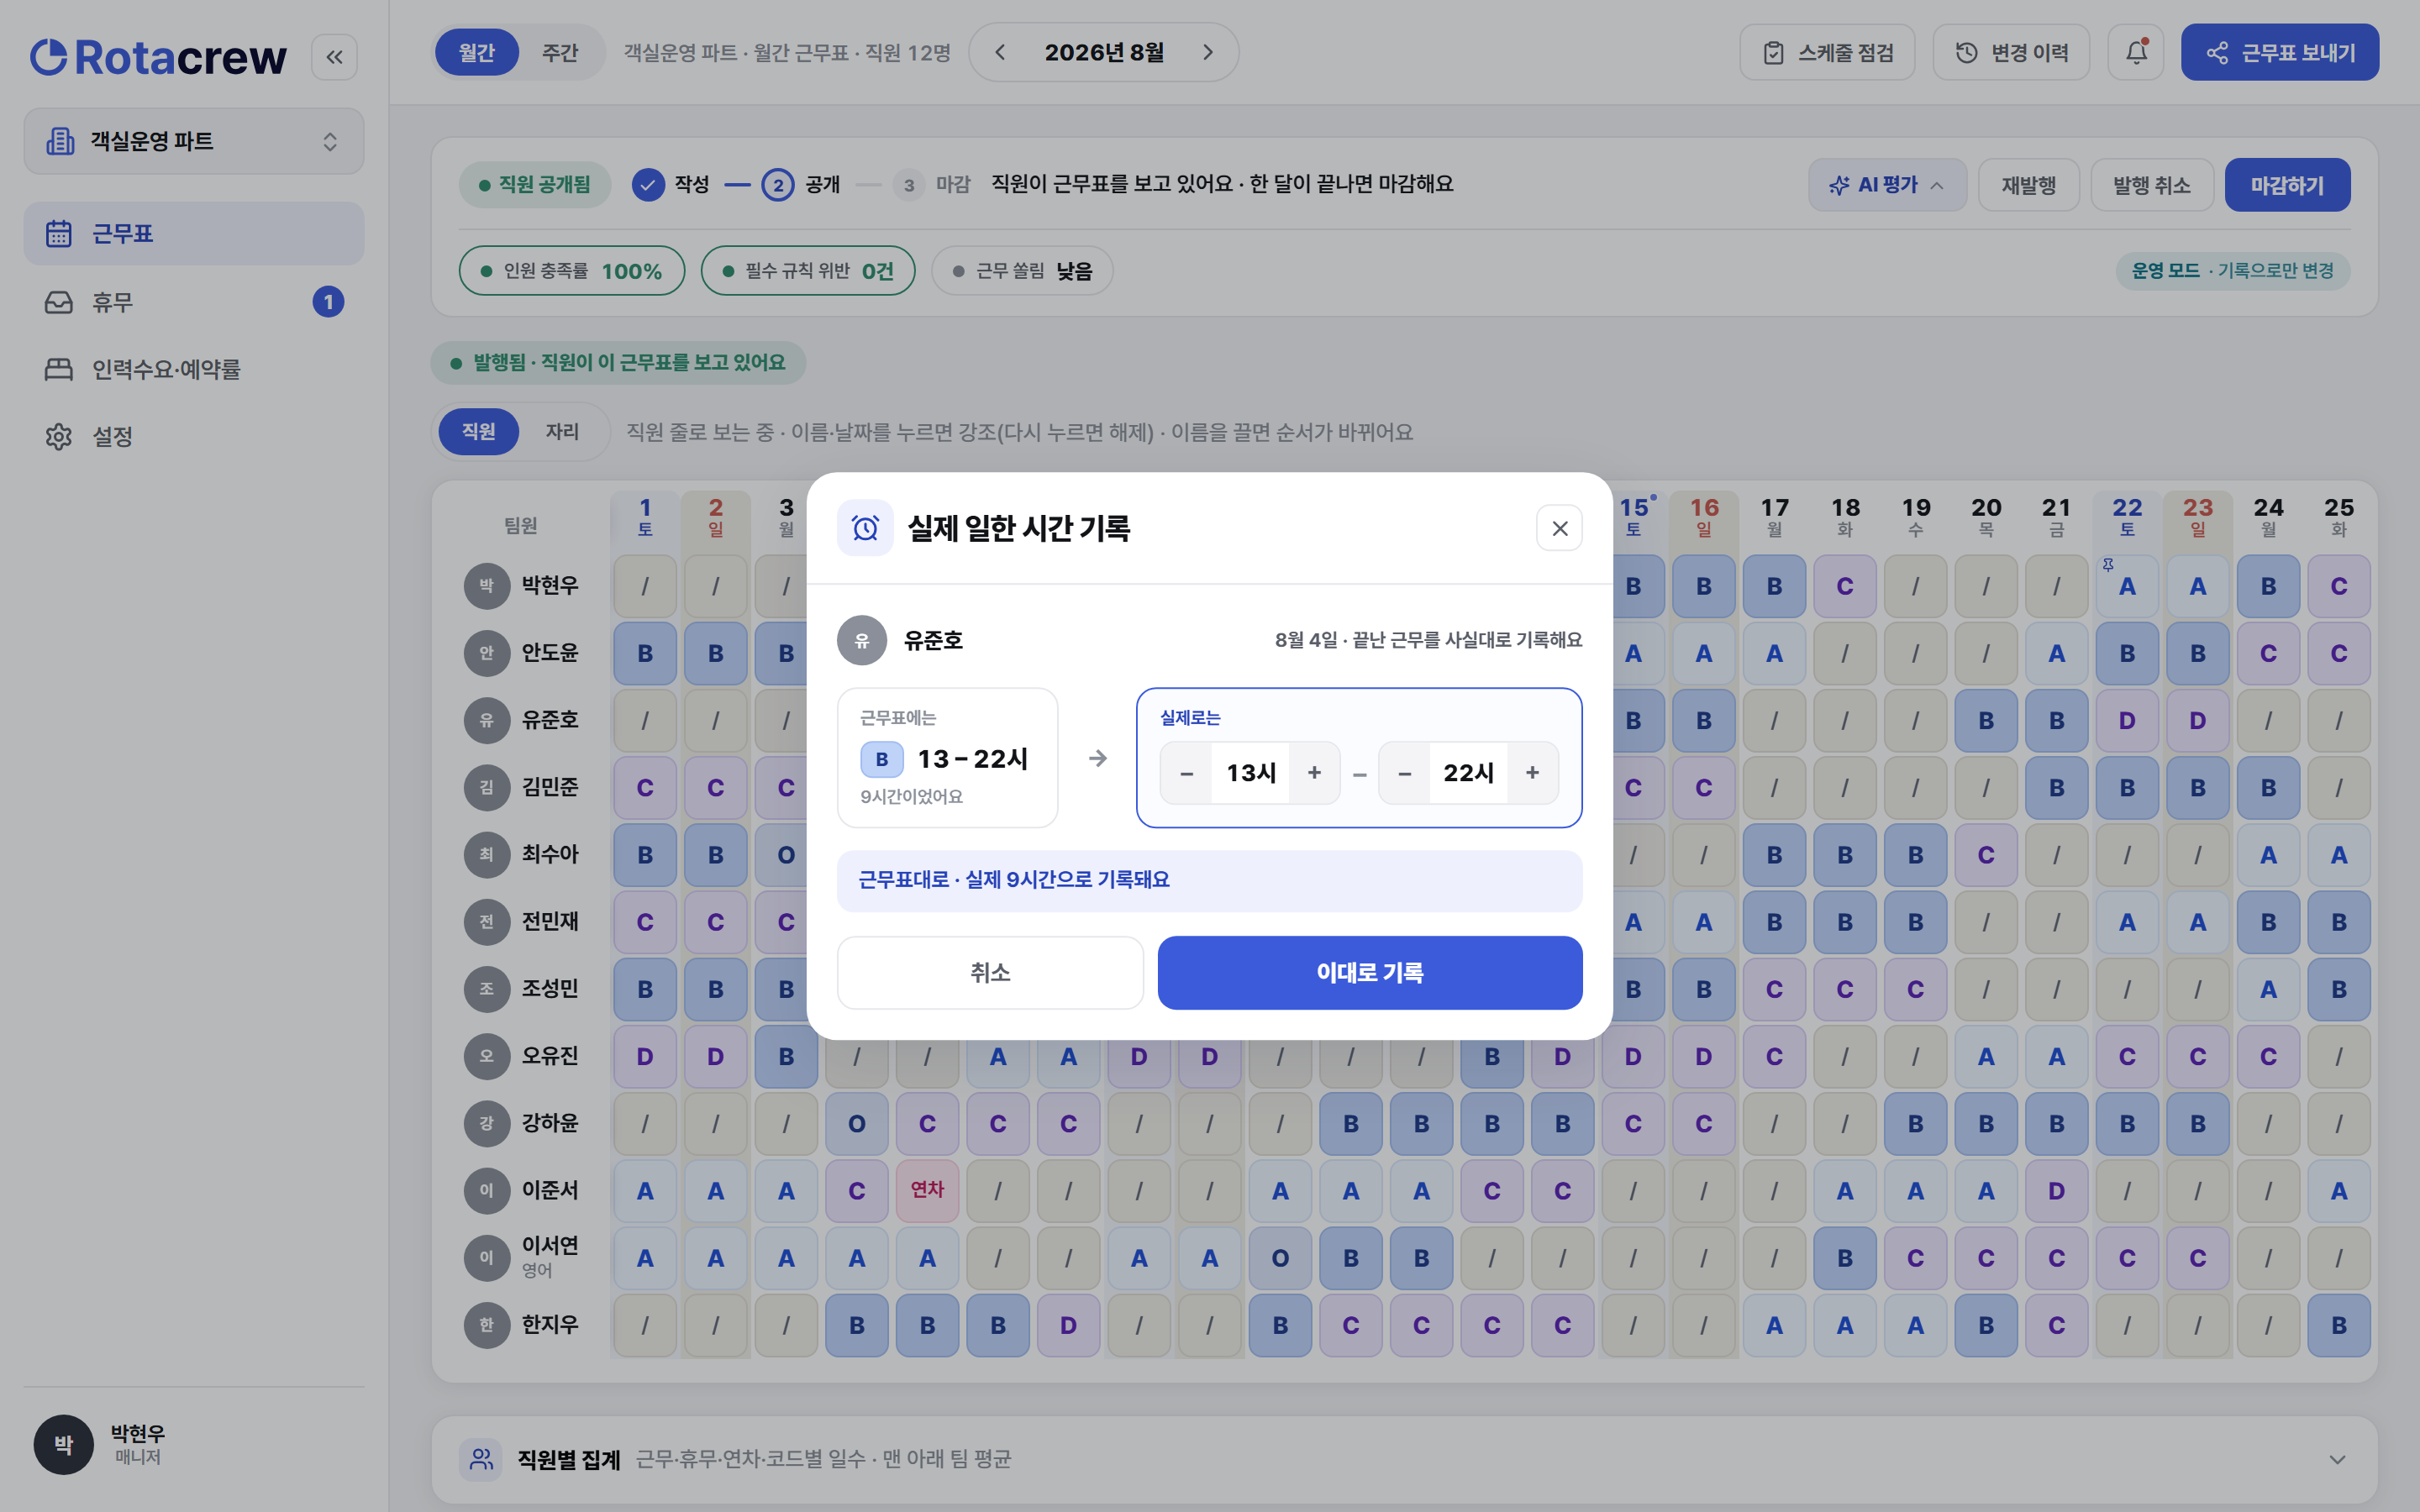Select 안도윤 row avatar
Viewport: 2420px width, 1512px height.
[487, 652]
